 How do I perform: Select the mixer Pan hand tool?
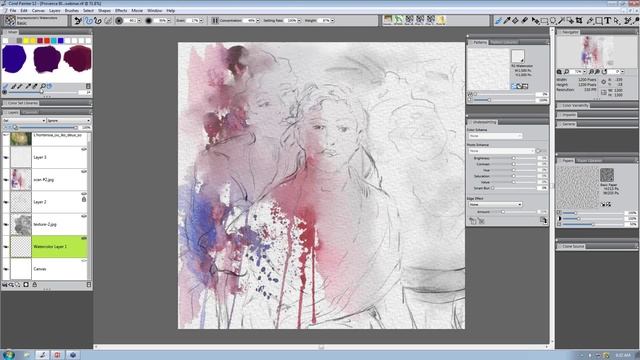(x=49, y=86)
